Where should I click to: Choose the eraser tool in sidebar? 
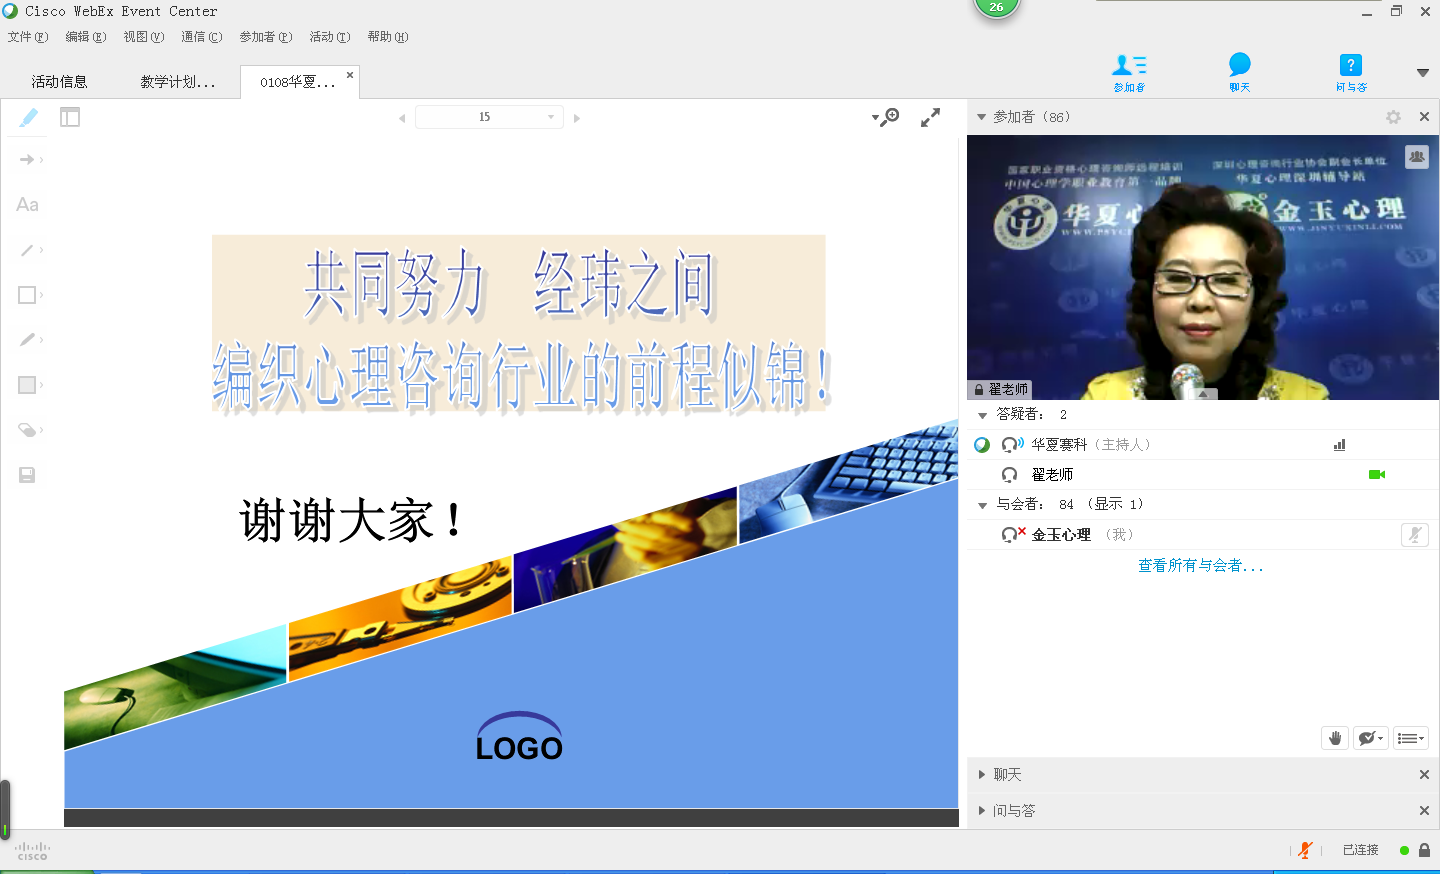click(x=27, y=430)
